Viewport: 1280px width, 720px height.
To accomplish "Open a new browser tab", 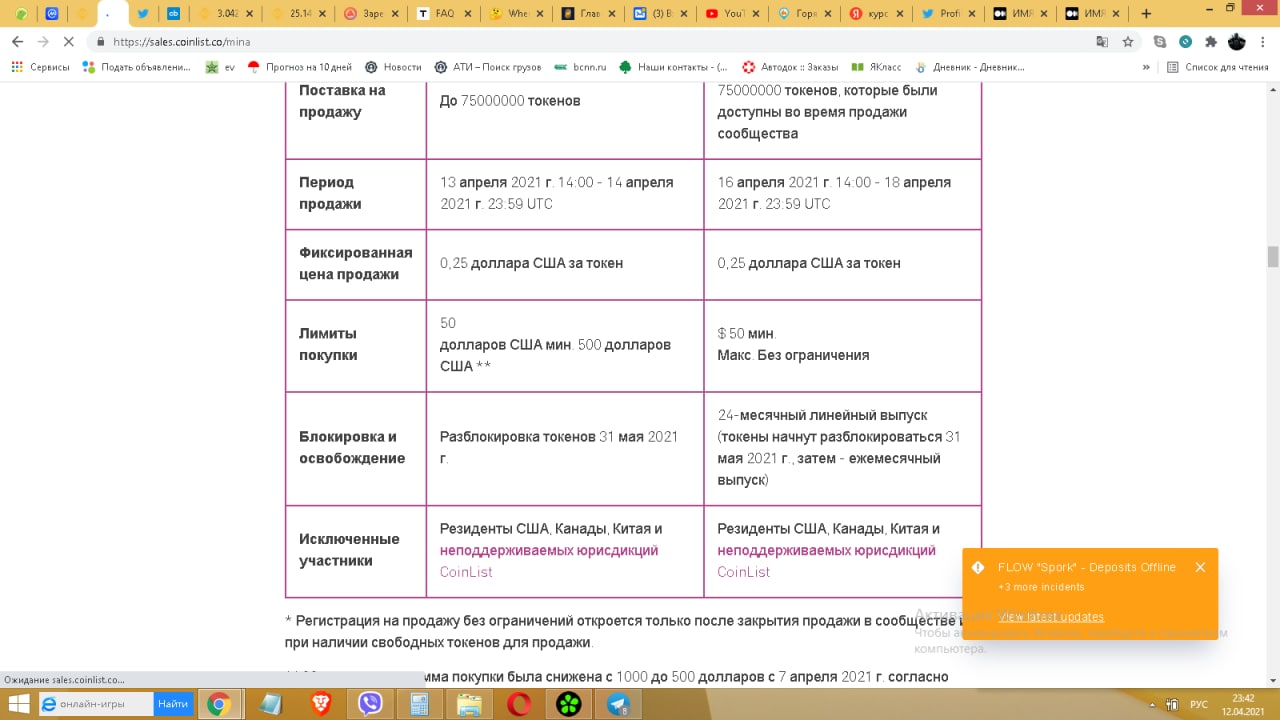I will pyautogui.click(x=1146, y=14).
